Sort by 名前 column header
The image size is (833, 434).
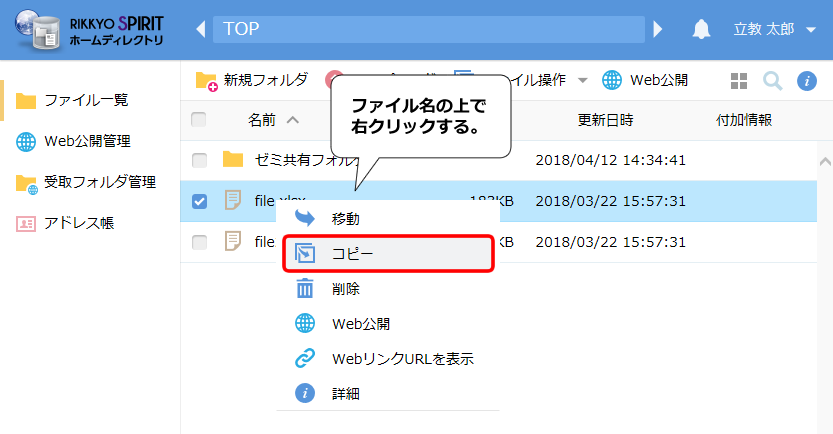click(273, 120)
